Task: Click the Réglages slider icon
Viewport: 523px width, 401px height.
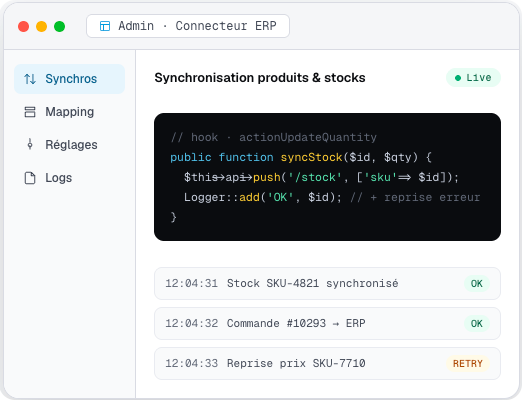Action: click(30, 144)
